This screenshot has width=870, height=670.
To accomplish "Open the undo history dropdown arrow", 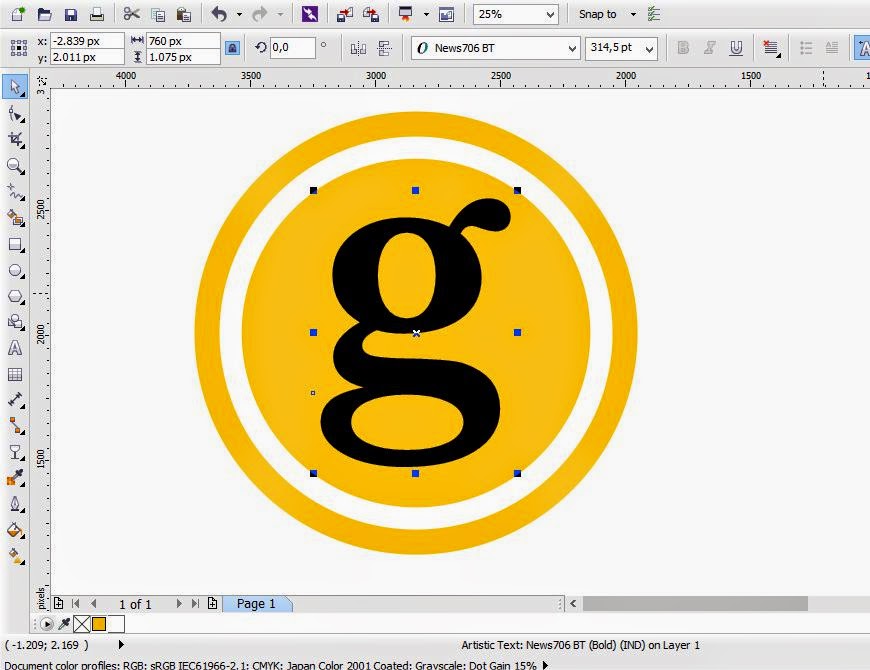I will point(239,14).
